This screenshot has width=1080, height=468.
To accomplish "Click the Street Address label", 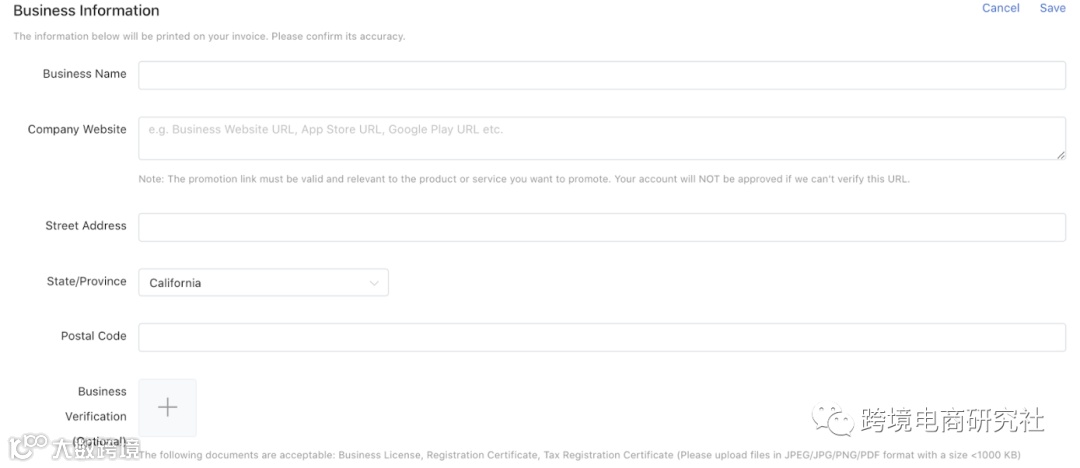I will 85,226.
